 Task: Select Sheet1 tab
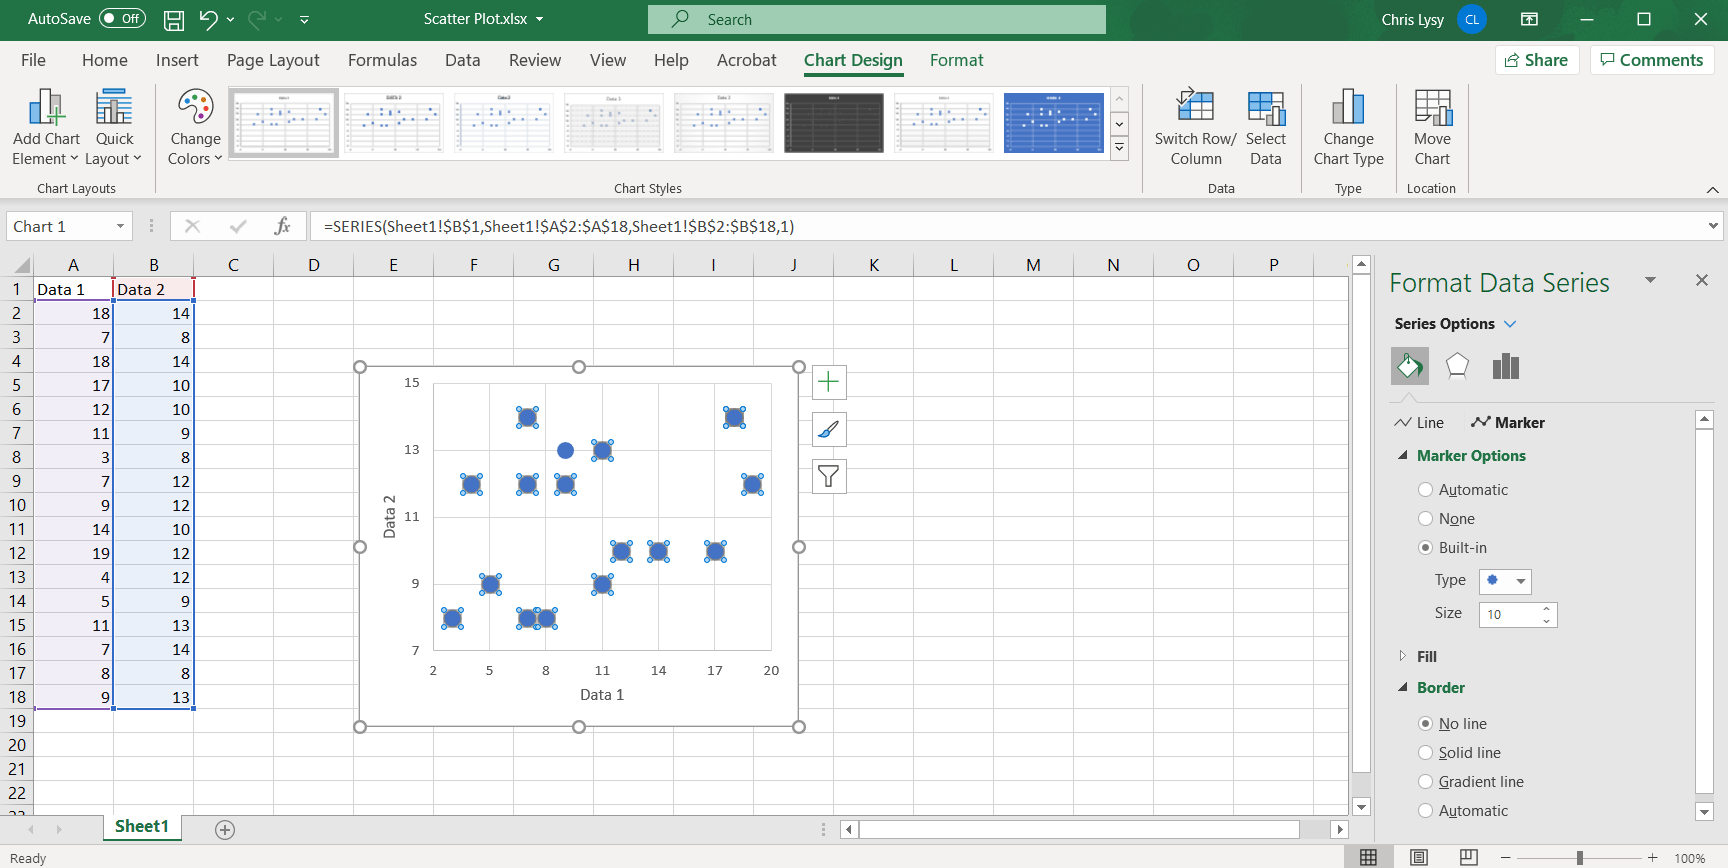pyautogui.click(x=141, y=827)
